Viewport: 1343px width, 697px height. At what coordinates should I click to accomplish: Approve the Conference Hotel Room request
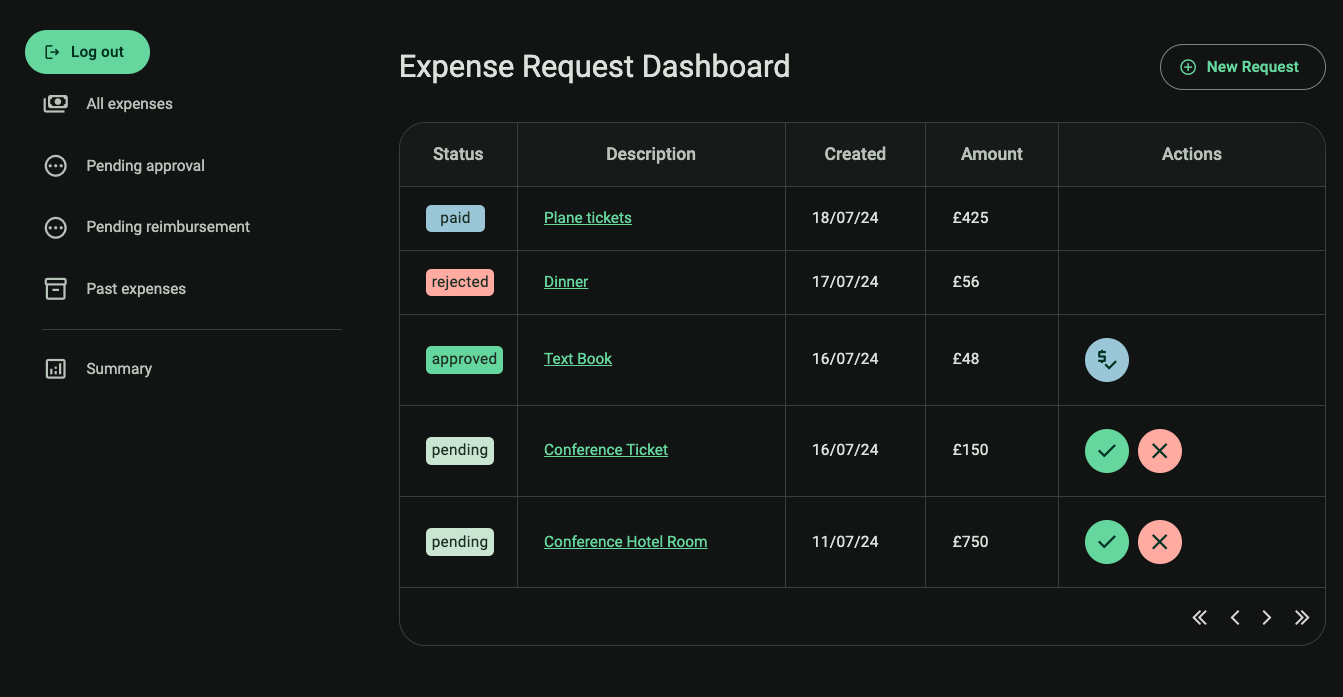point(1106,542)
